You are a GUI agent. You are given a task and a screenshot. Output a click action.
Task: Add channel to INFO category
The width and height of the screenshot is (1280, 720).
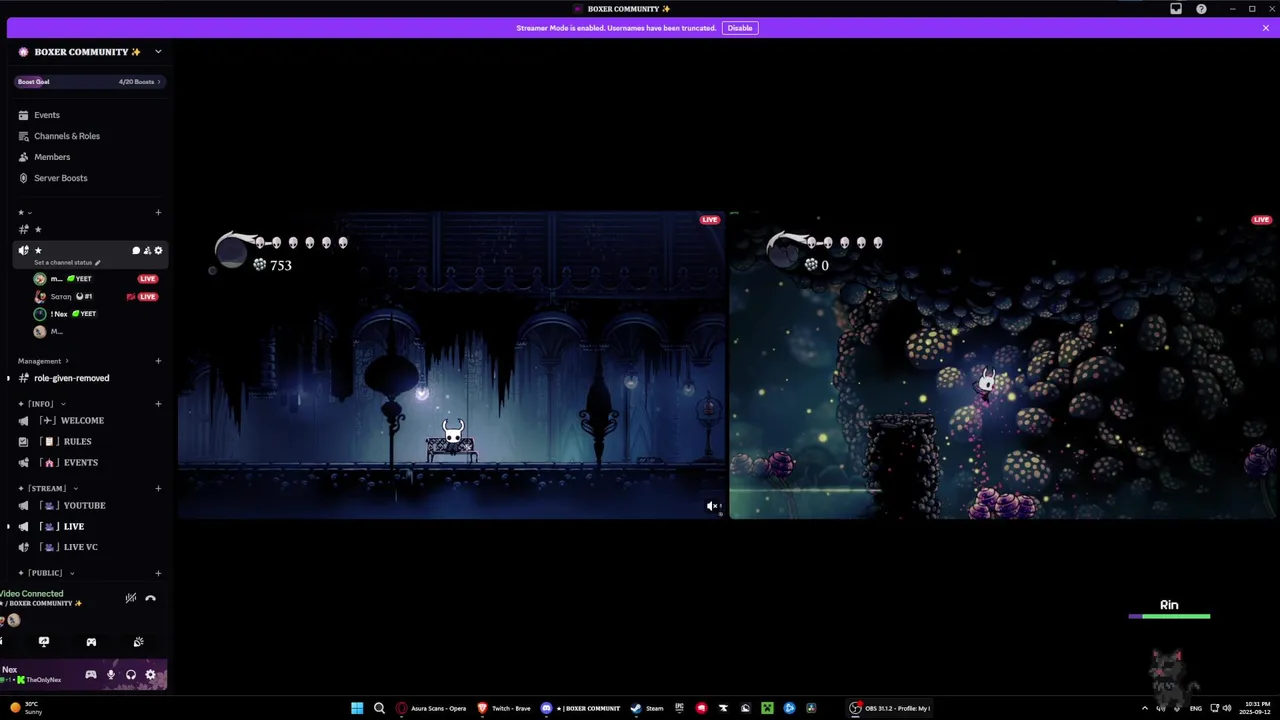tap(158, 404)
